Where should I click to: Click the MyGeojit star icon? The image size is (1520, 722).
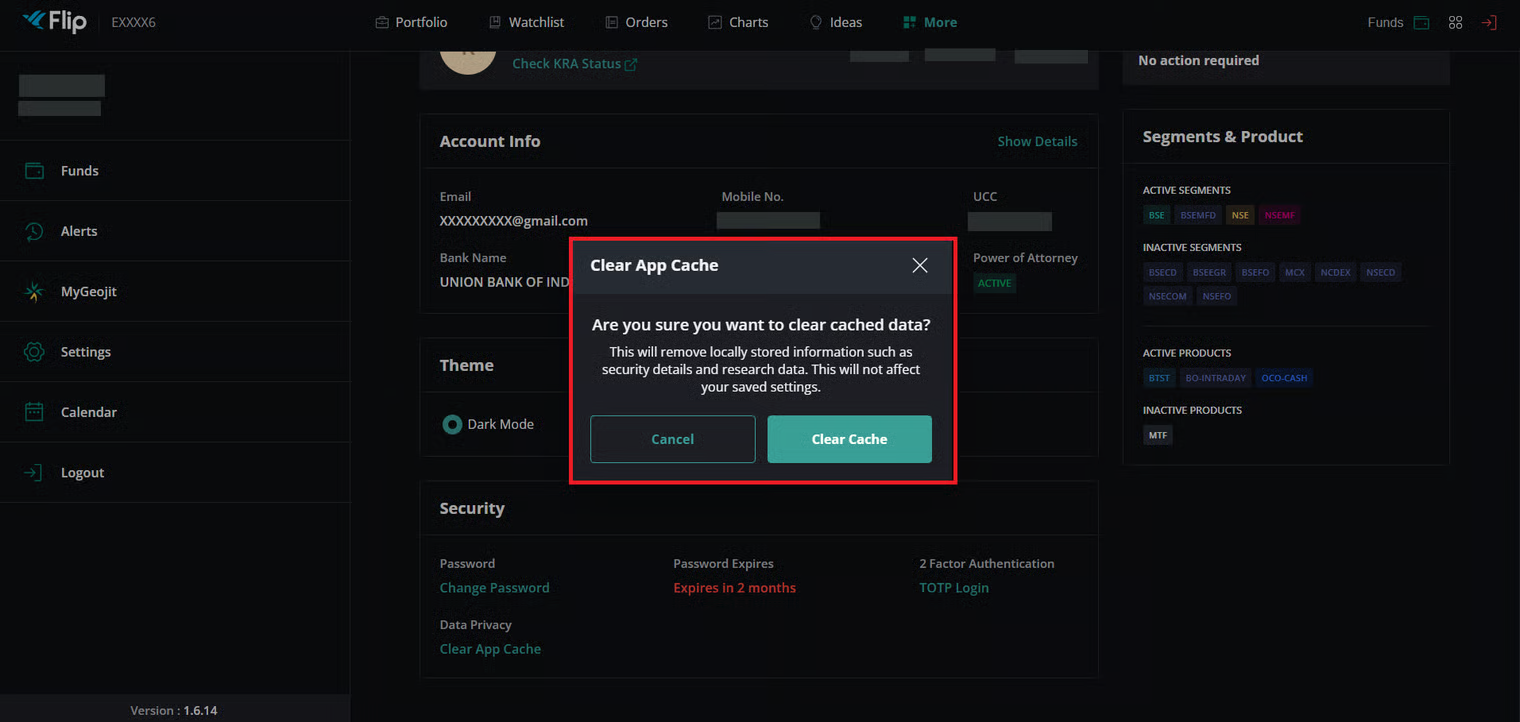point(34,292)
